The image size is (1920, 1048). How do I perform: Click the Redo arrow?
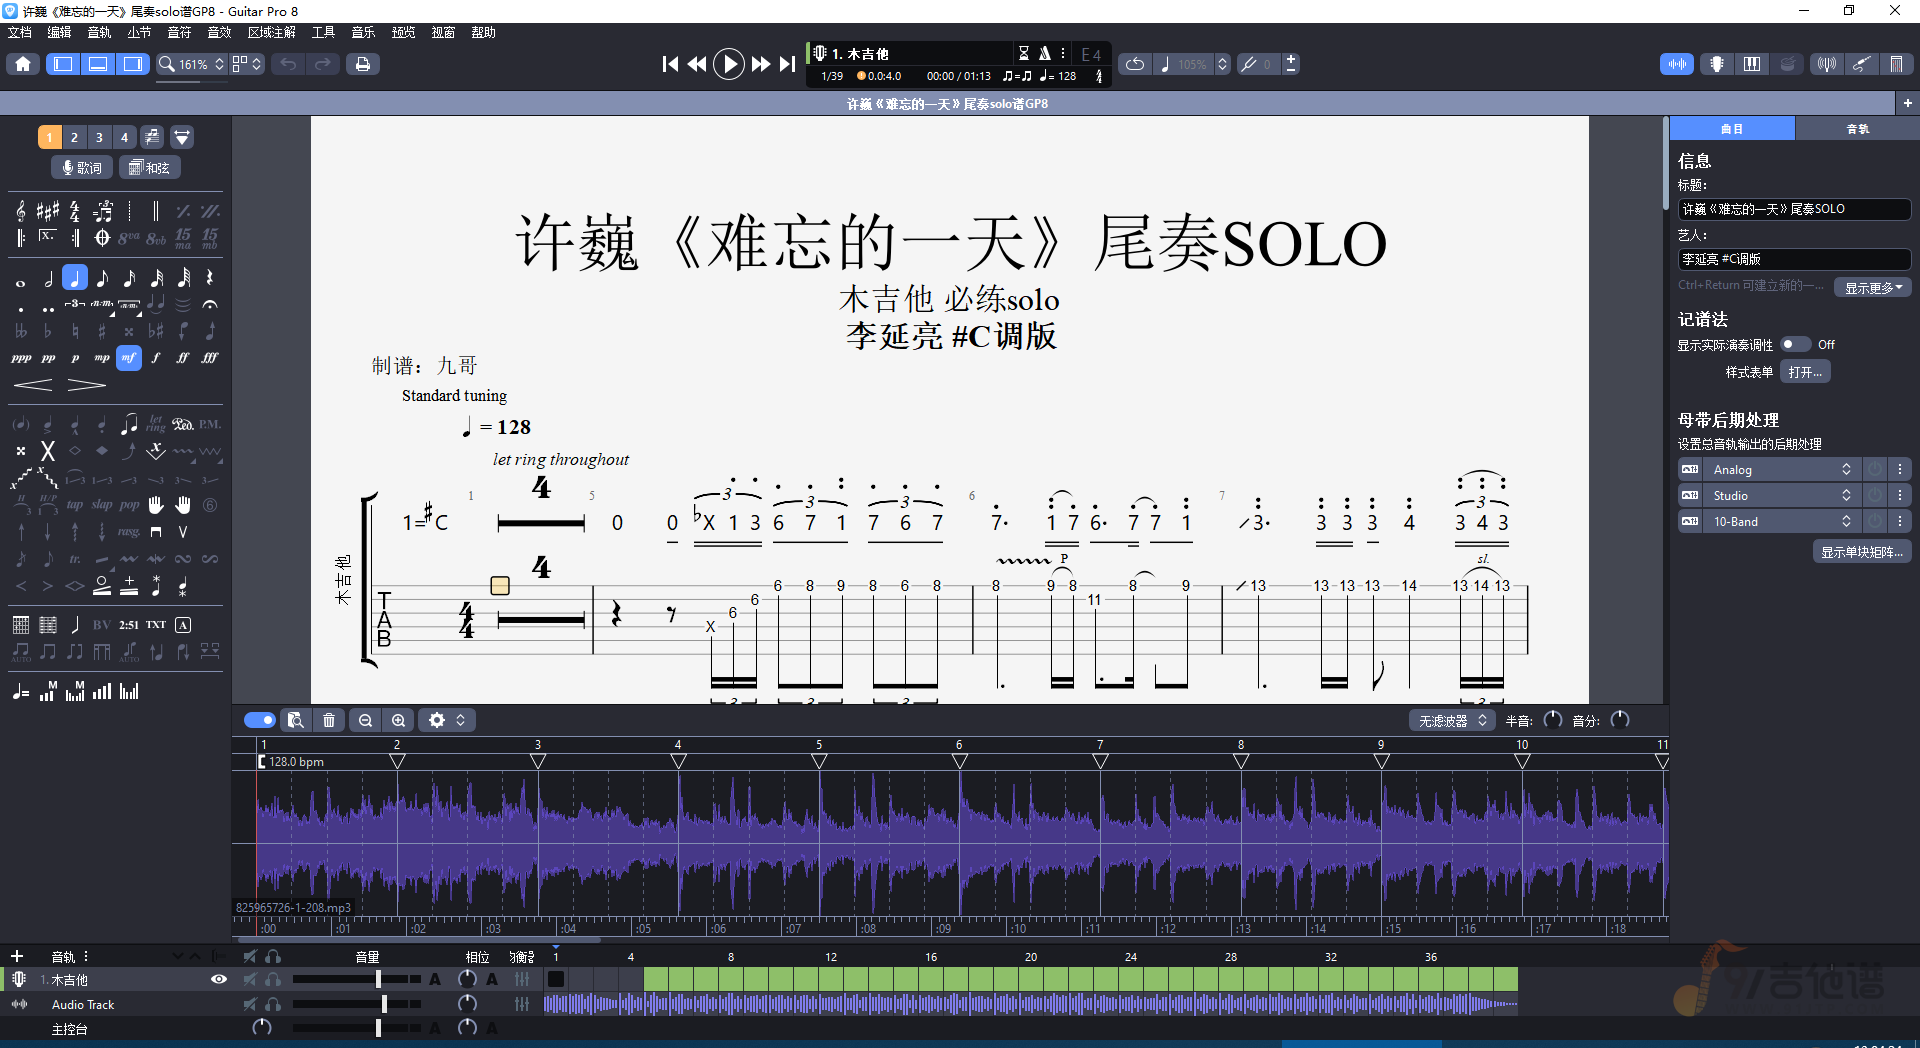pyautogui.click(x=322, y=64)
